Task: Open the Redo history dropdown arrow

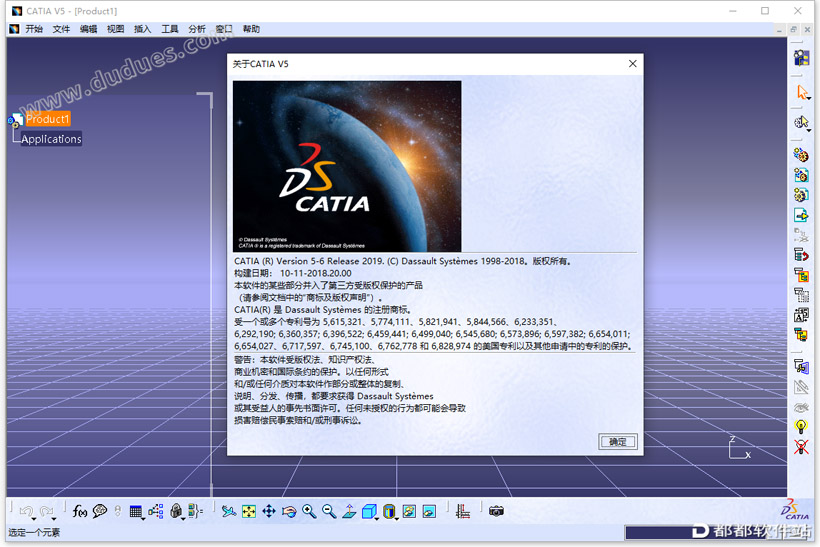Action: pyautogui.click(x=54, y=519)
